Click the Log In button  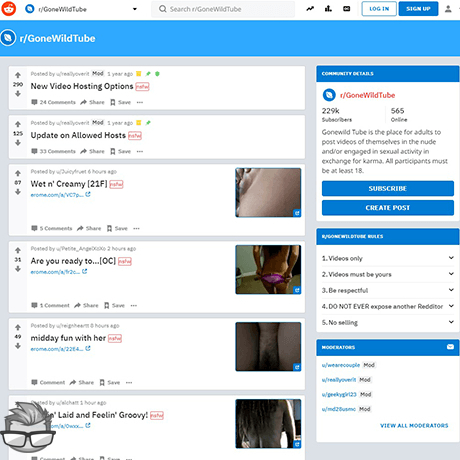[379, 9]
